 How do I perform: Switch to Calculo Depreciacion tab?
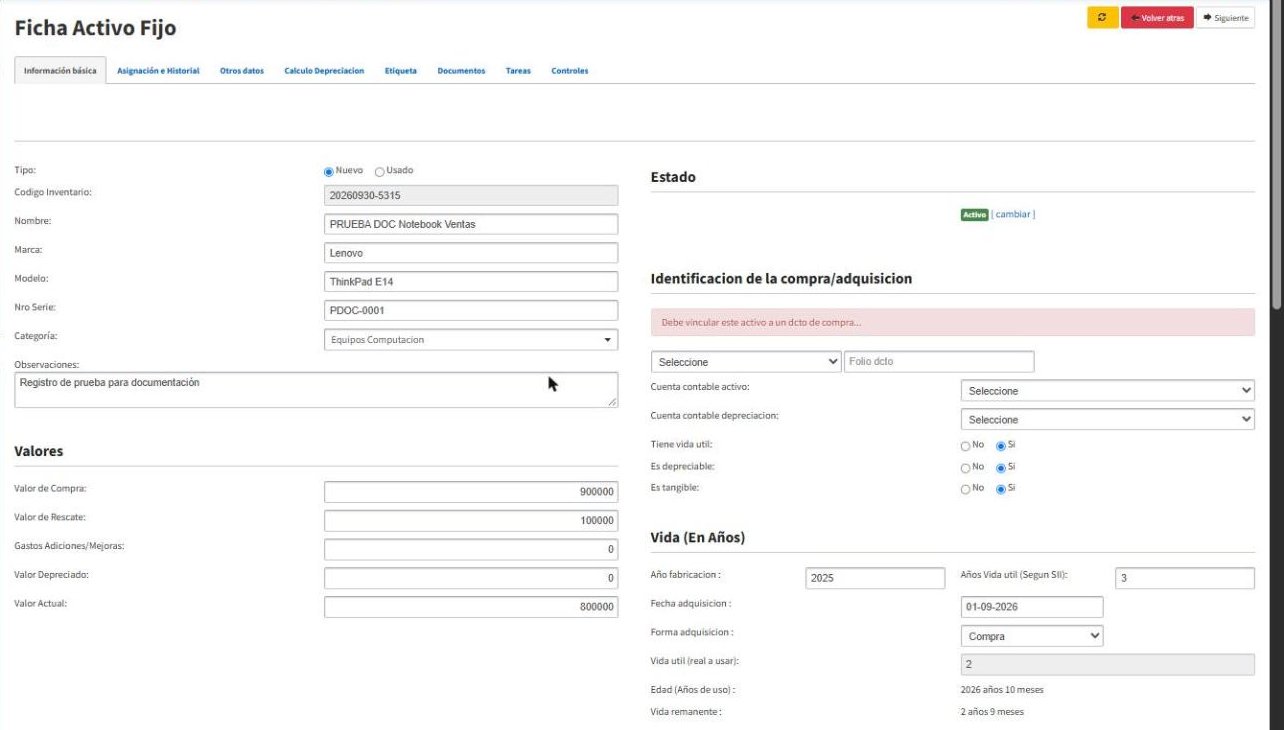[324, 71]
